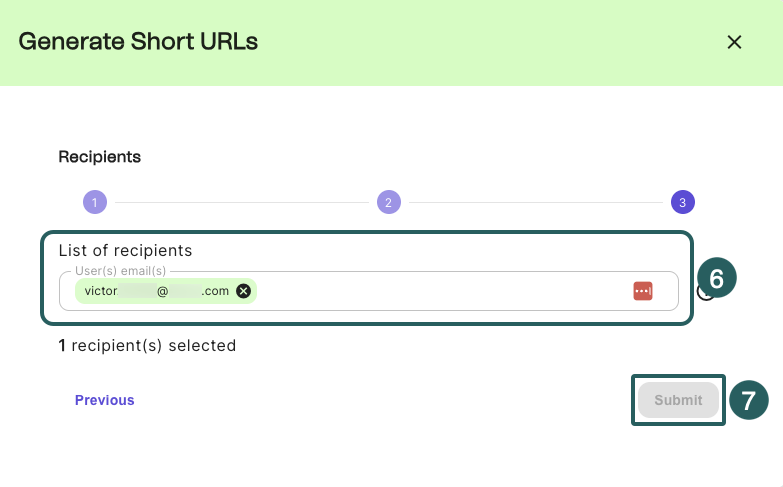The width and height of the screenshot is (783, 487).
Task: Click the List of recipients label
Action: point(125,250)
